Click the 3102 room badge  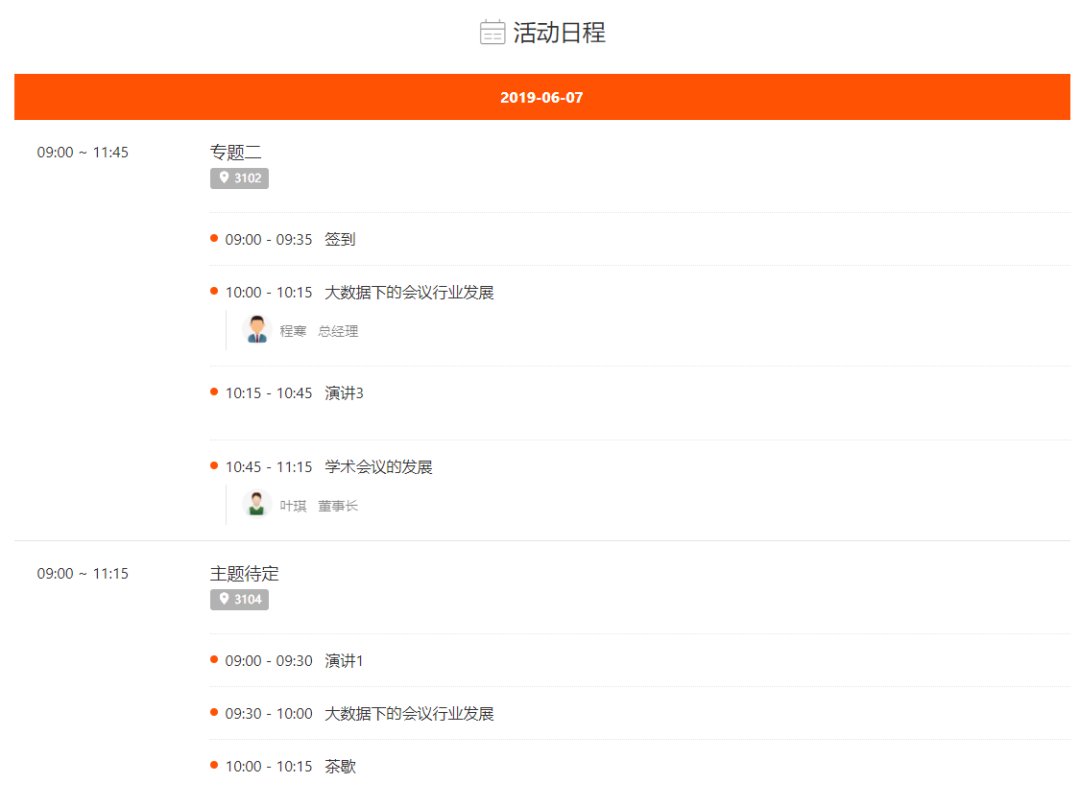[x=239, y=179]
